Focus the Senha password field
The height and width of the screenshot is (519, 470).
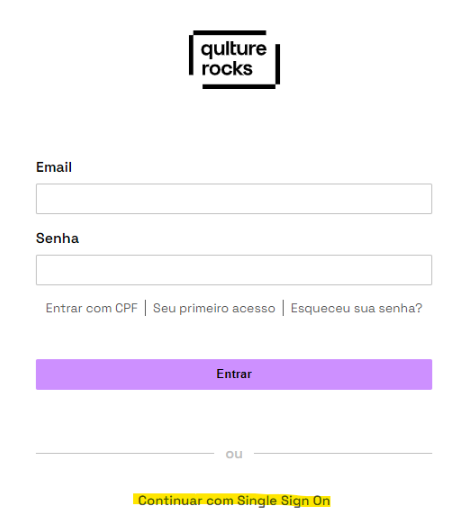tap(234, 270)
